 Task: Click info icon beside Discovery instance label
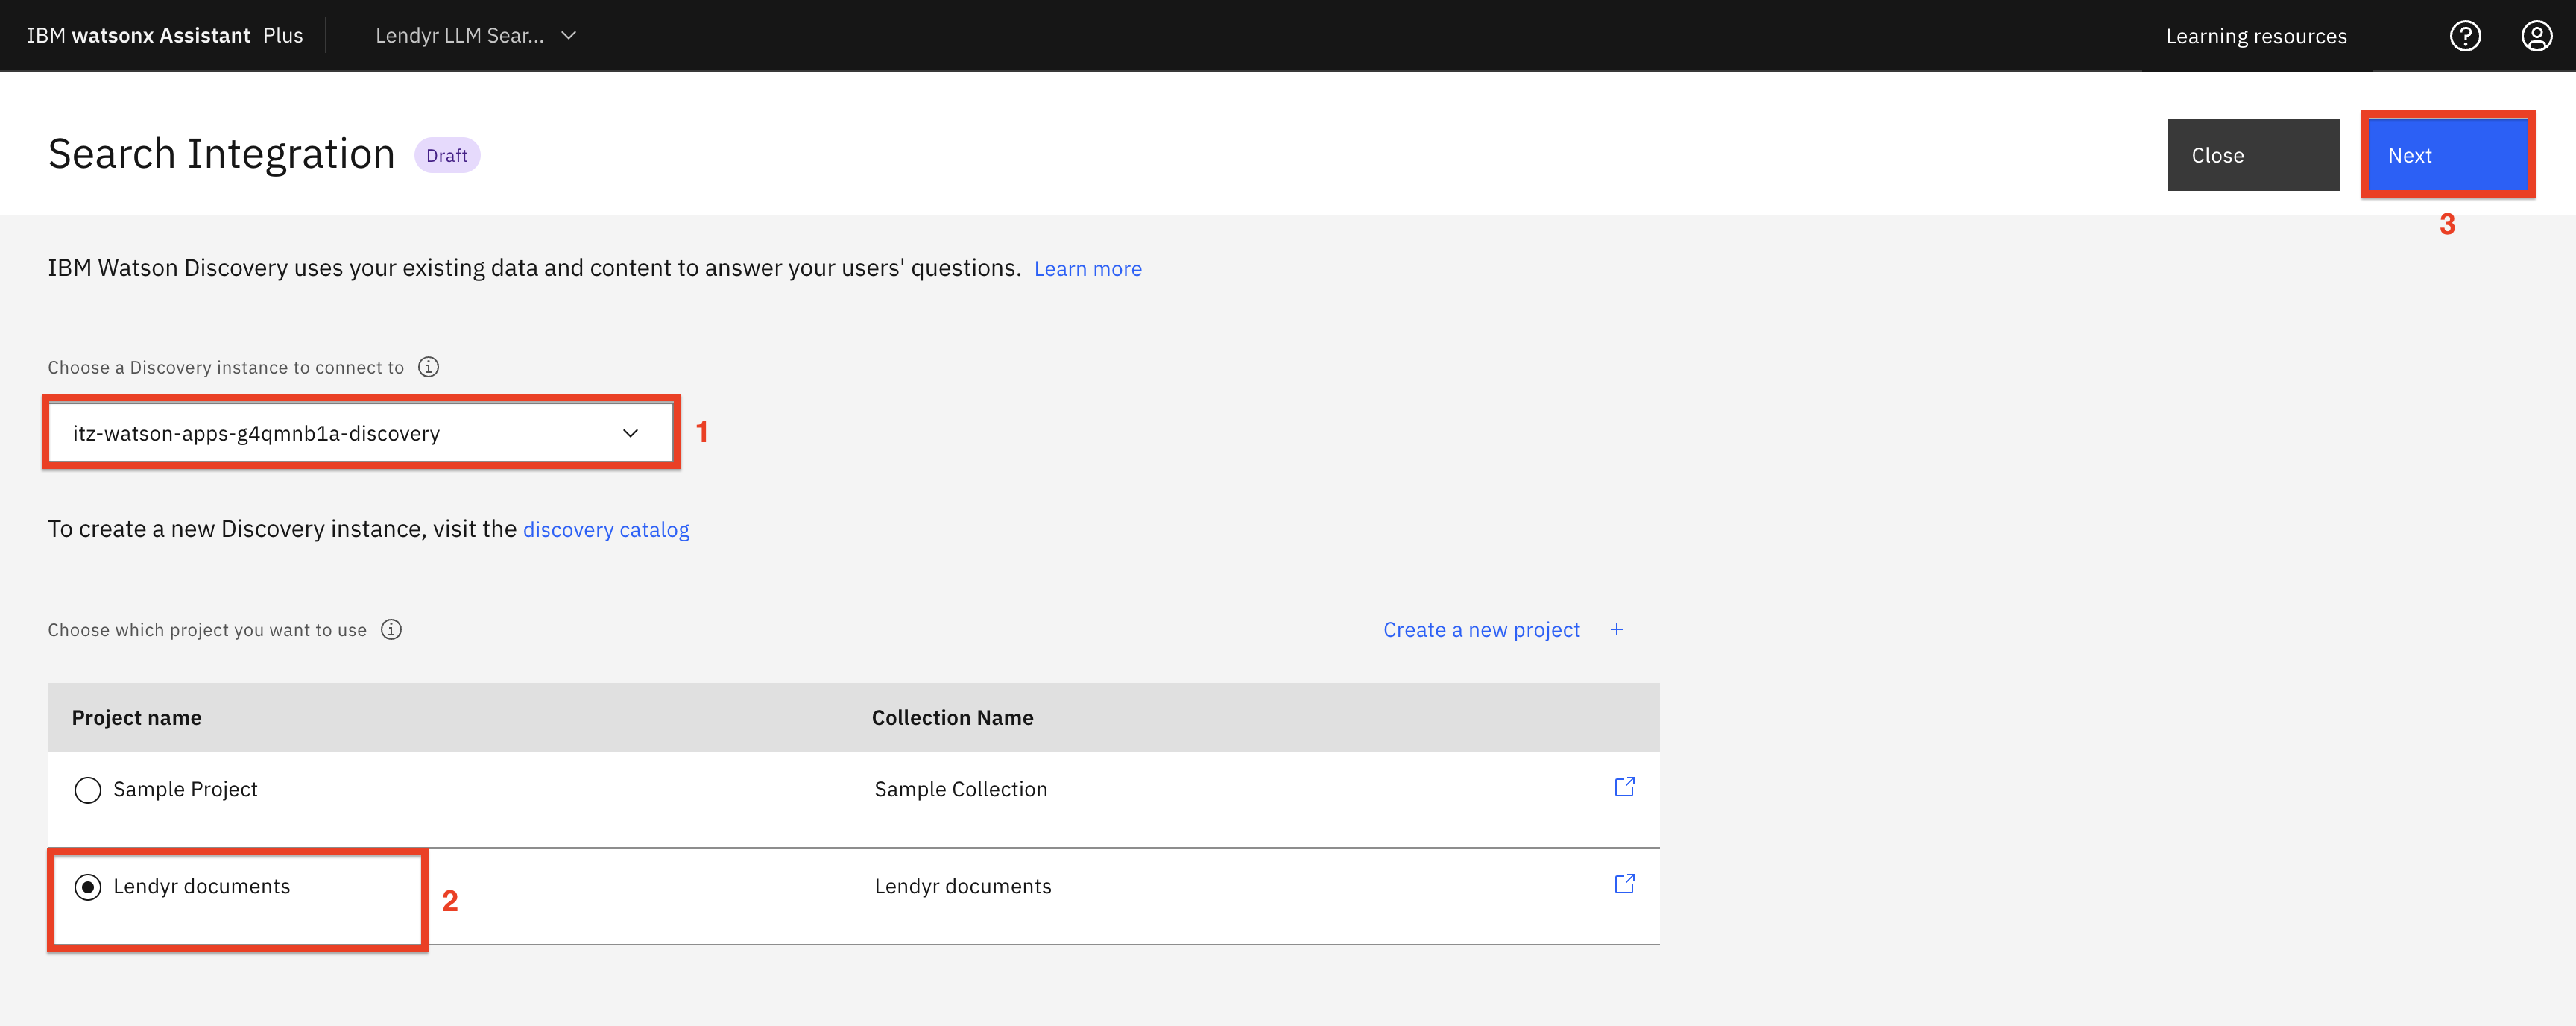[x=428, y=367]
